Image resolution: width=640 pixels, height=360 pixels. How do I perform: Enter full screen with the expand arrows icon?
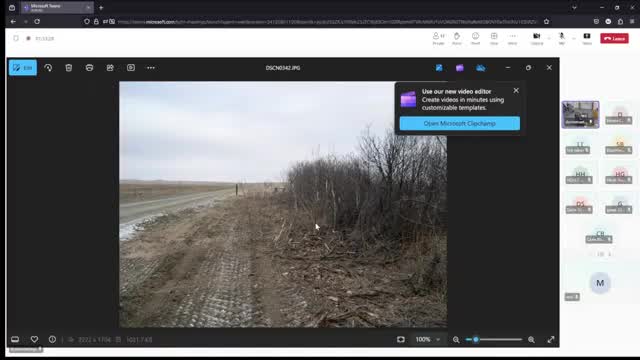(551, 339)
